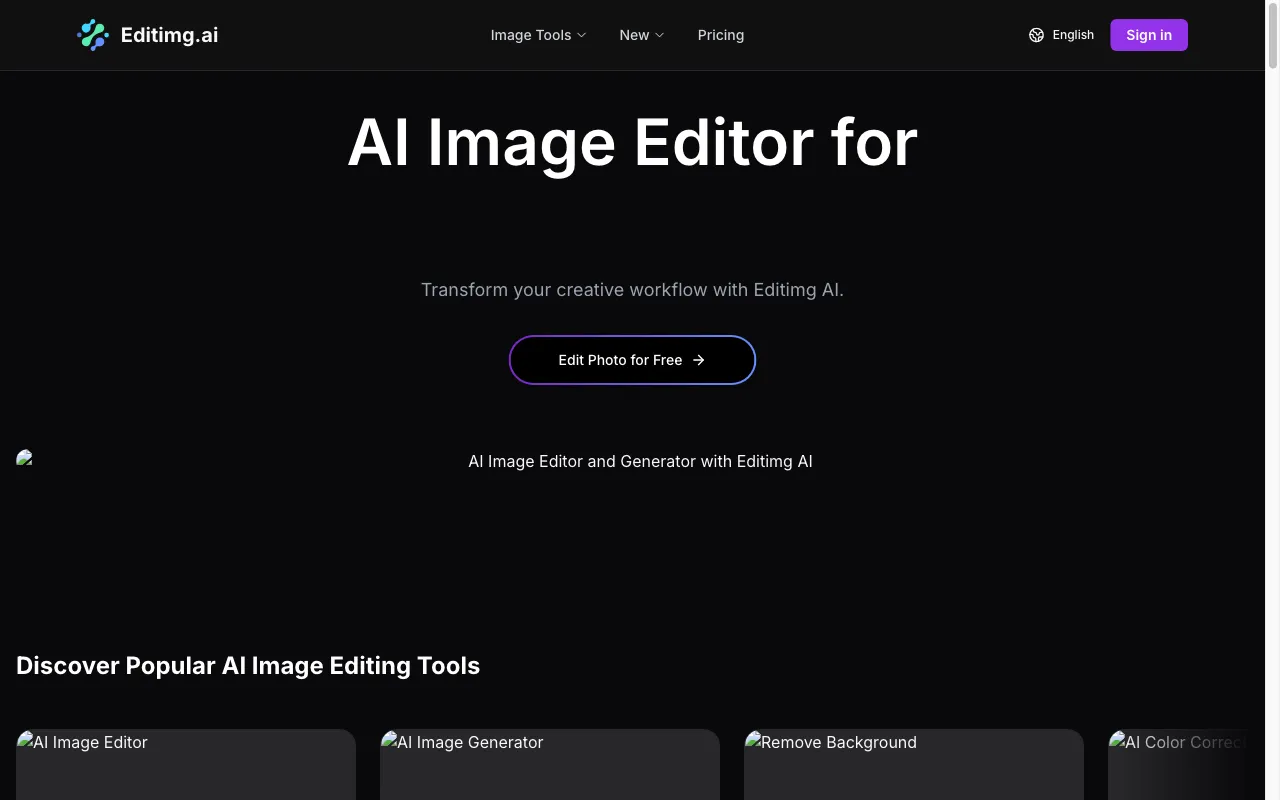Open the AI Image Generator card
This screenshot has width=1280, height=800.
coord(550,765)
